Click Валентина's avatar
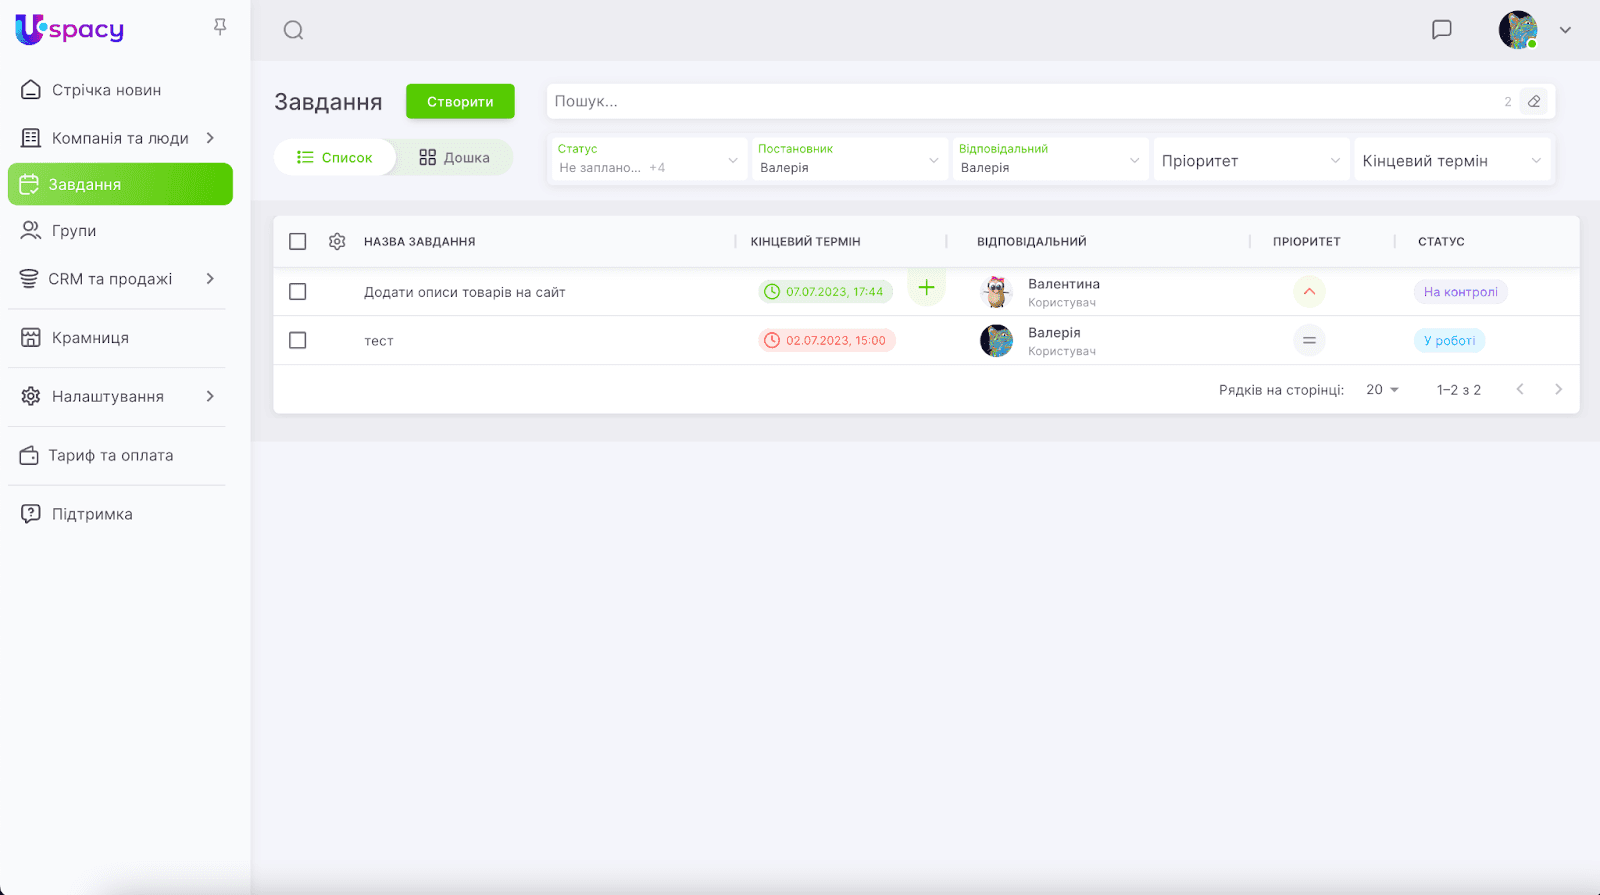The width and height of the screenshot is (1600, 895). point(996,292)
